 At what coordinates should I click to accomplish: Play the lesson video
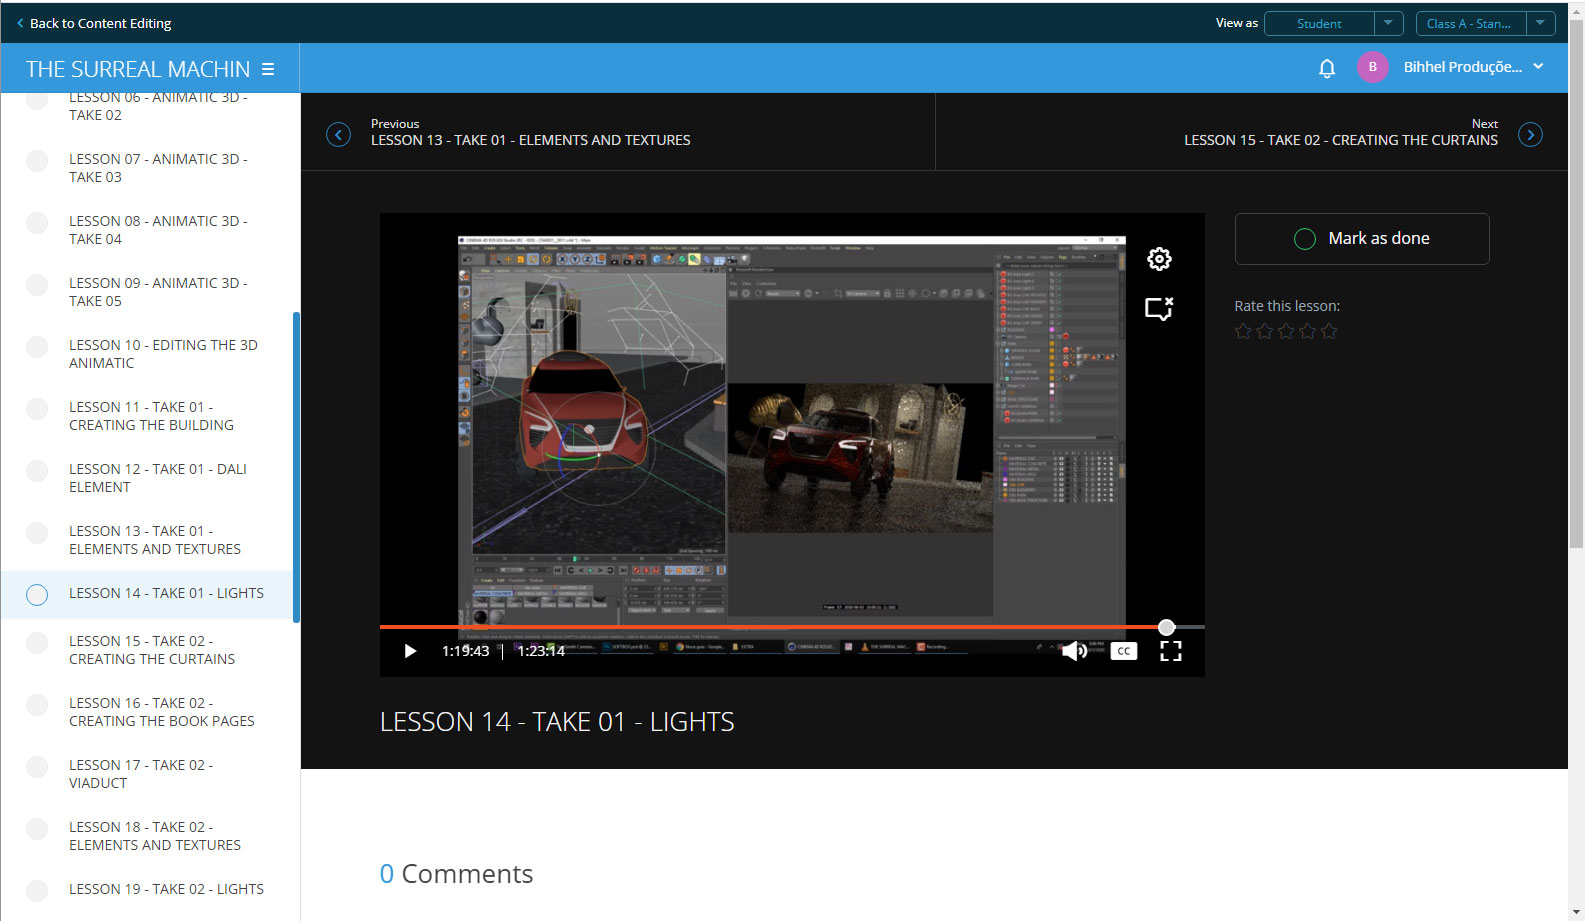(410, 651)
